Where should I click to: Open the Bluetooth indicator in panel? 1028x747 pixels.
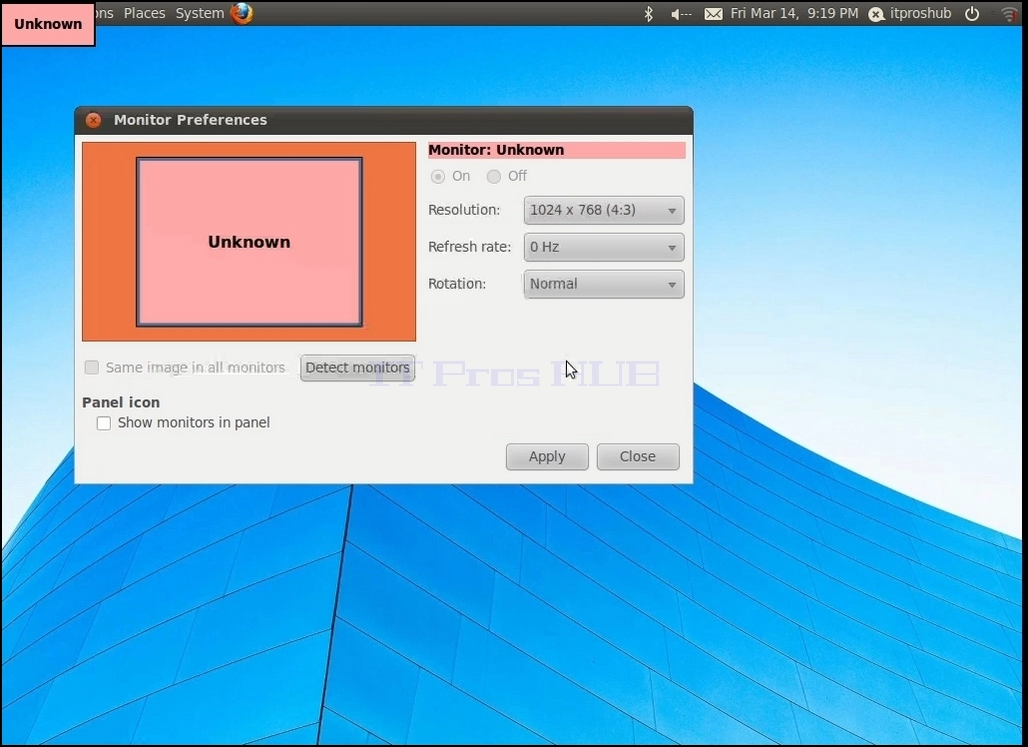(648, 13)
